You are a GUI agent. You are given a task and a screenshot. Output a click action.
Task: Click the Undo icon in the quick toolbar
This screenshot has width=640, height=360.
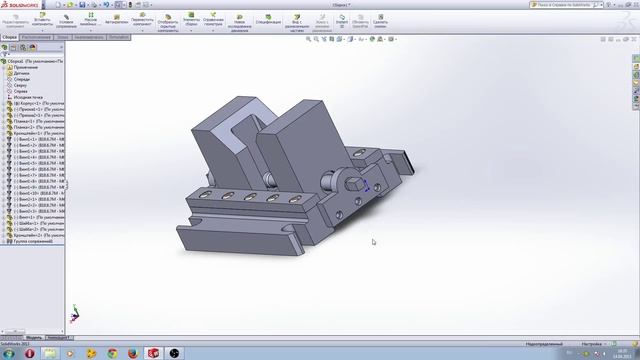click(106, 5)
